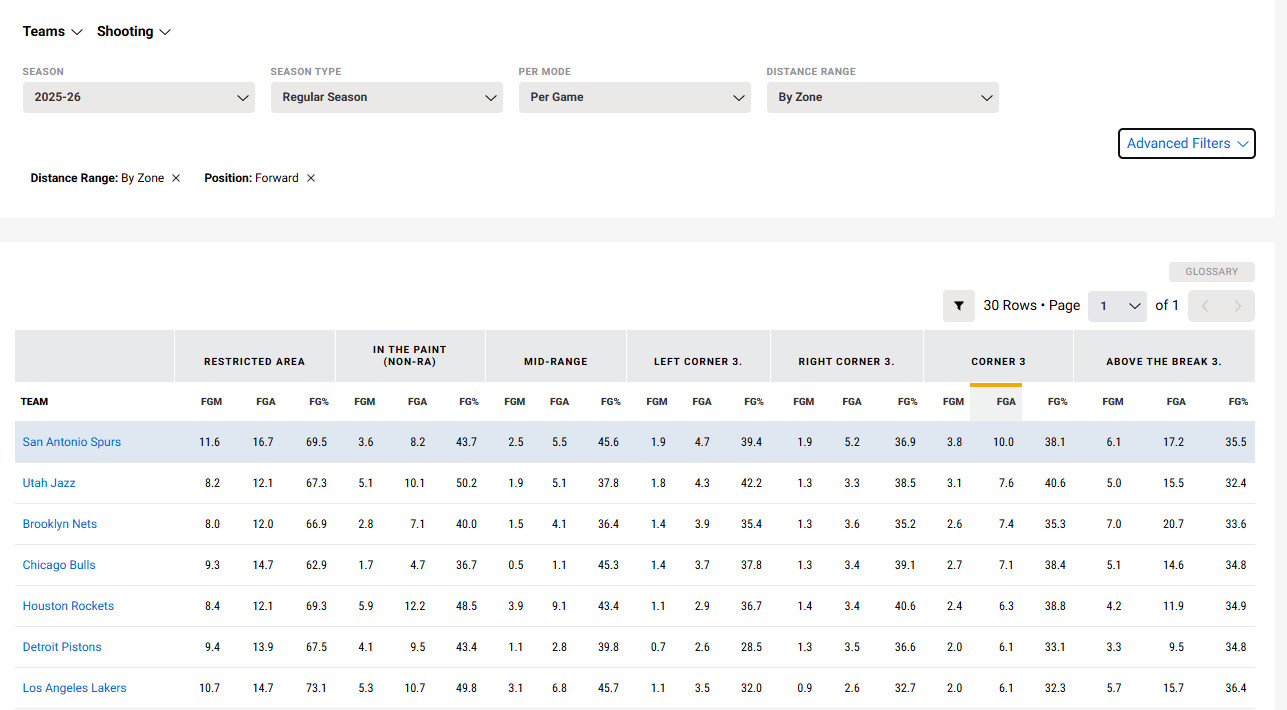Remove the Distance Range: By Zone filter

(176, 178)
